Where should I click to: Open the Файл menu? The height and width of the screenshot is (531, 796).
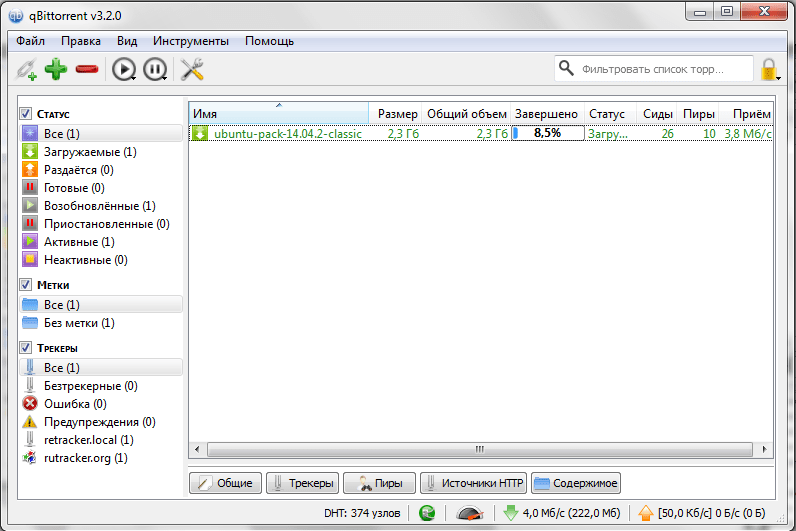click(x=30, y=41)
